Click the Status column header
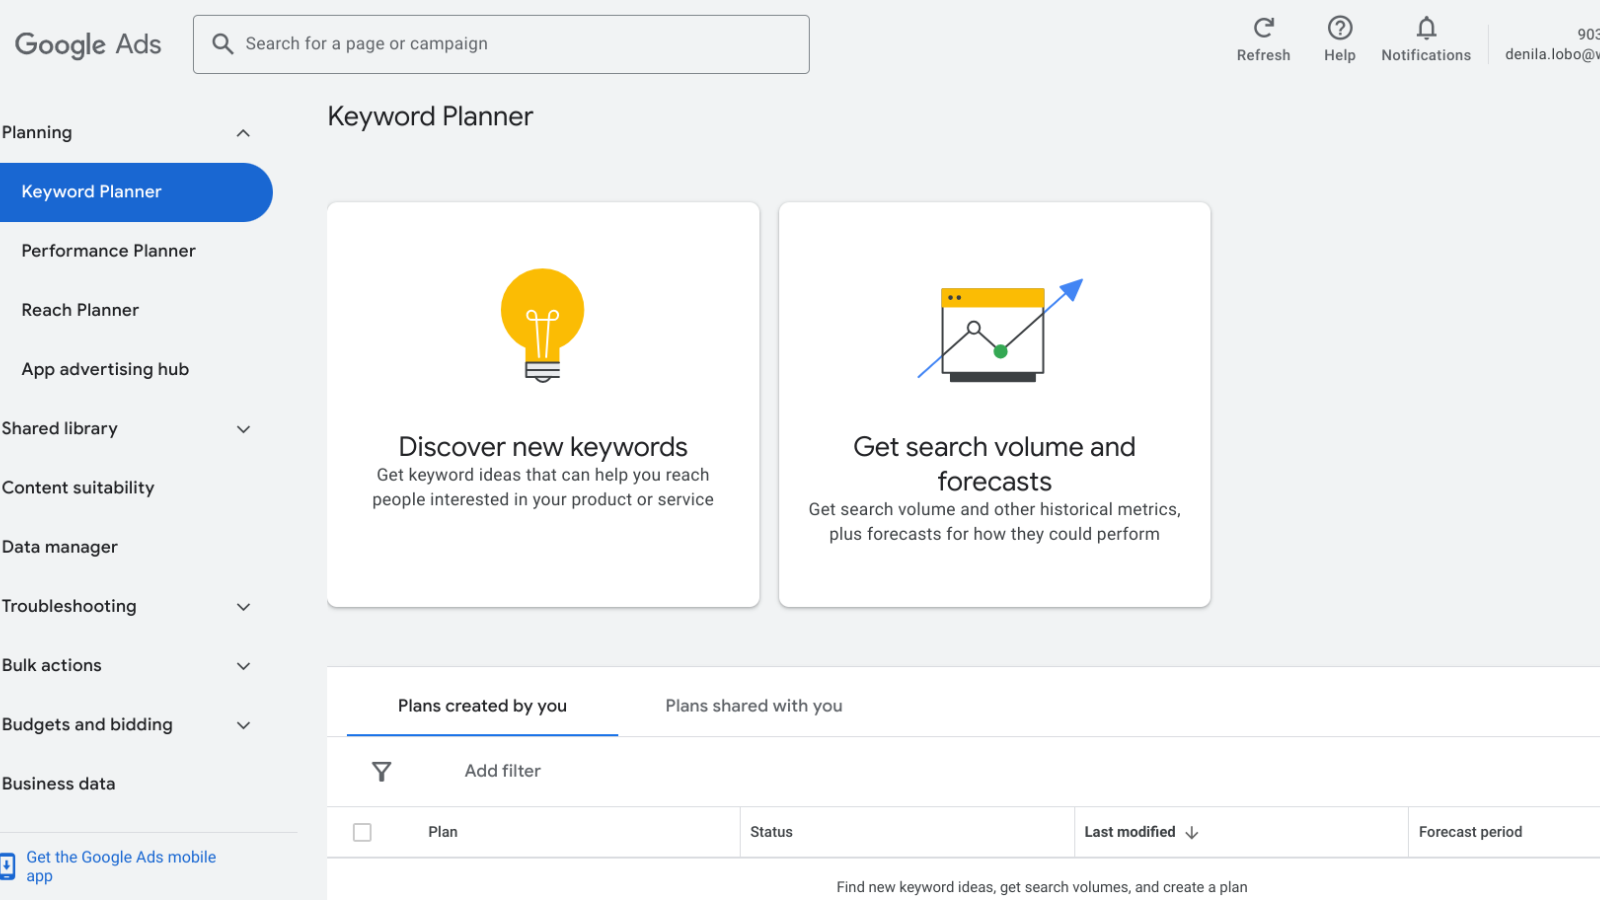The width and height of the screenshot is (1600, 900). pyautogui.click(x=771, y=832)
